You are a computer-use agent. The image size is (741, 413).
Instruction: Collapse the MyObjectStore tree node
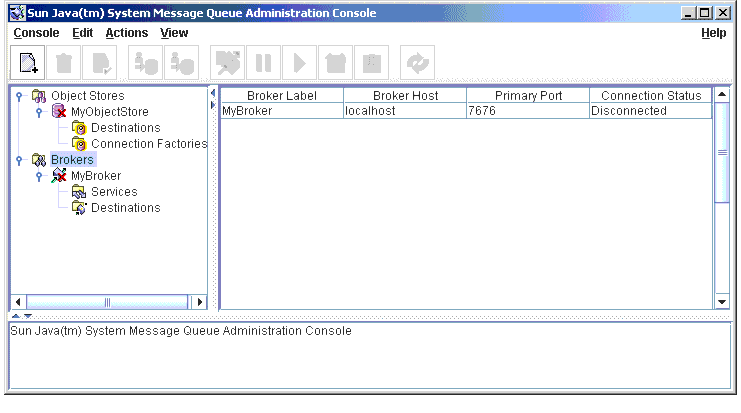tap(39, 112)
